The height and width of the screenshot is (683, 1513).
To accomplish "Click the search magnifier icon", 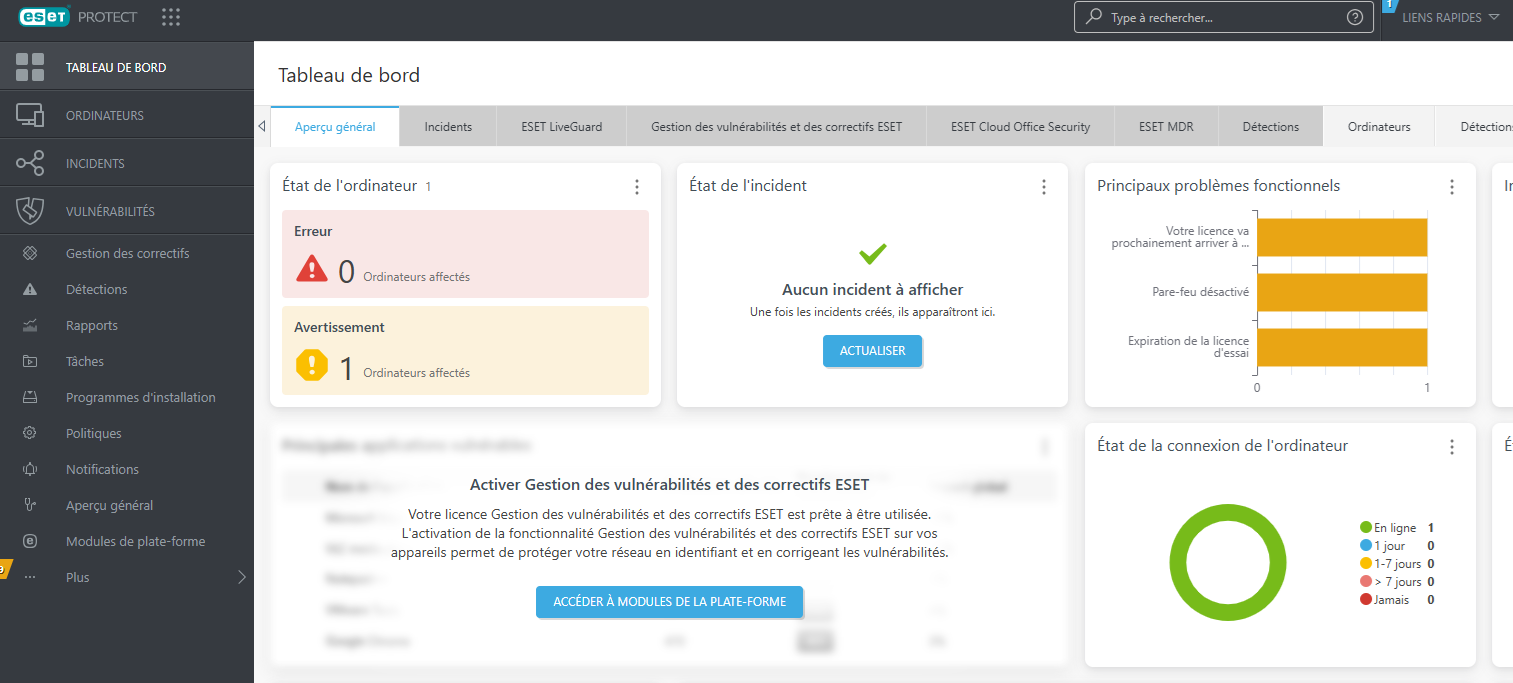I will pyautogui.click(x=1094, y=17).
